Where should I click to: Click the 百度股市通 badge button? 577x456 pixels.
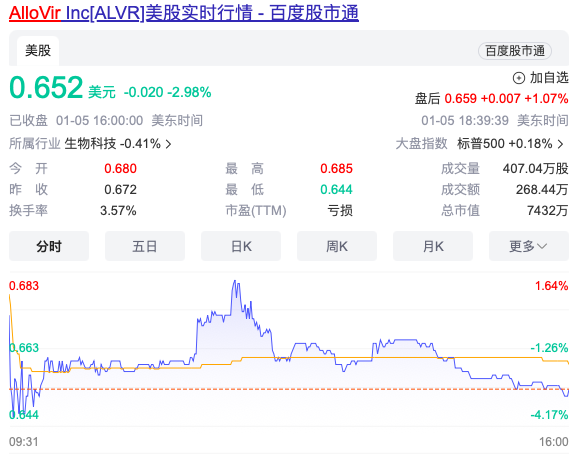(514, 51)
